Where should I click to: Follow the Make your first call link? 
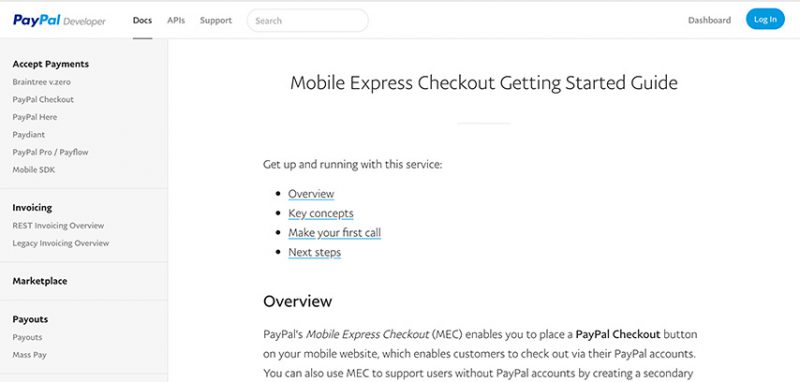click(335, 233)
